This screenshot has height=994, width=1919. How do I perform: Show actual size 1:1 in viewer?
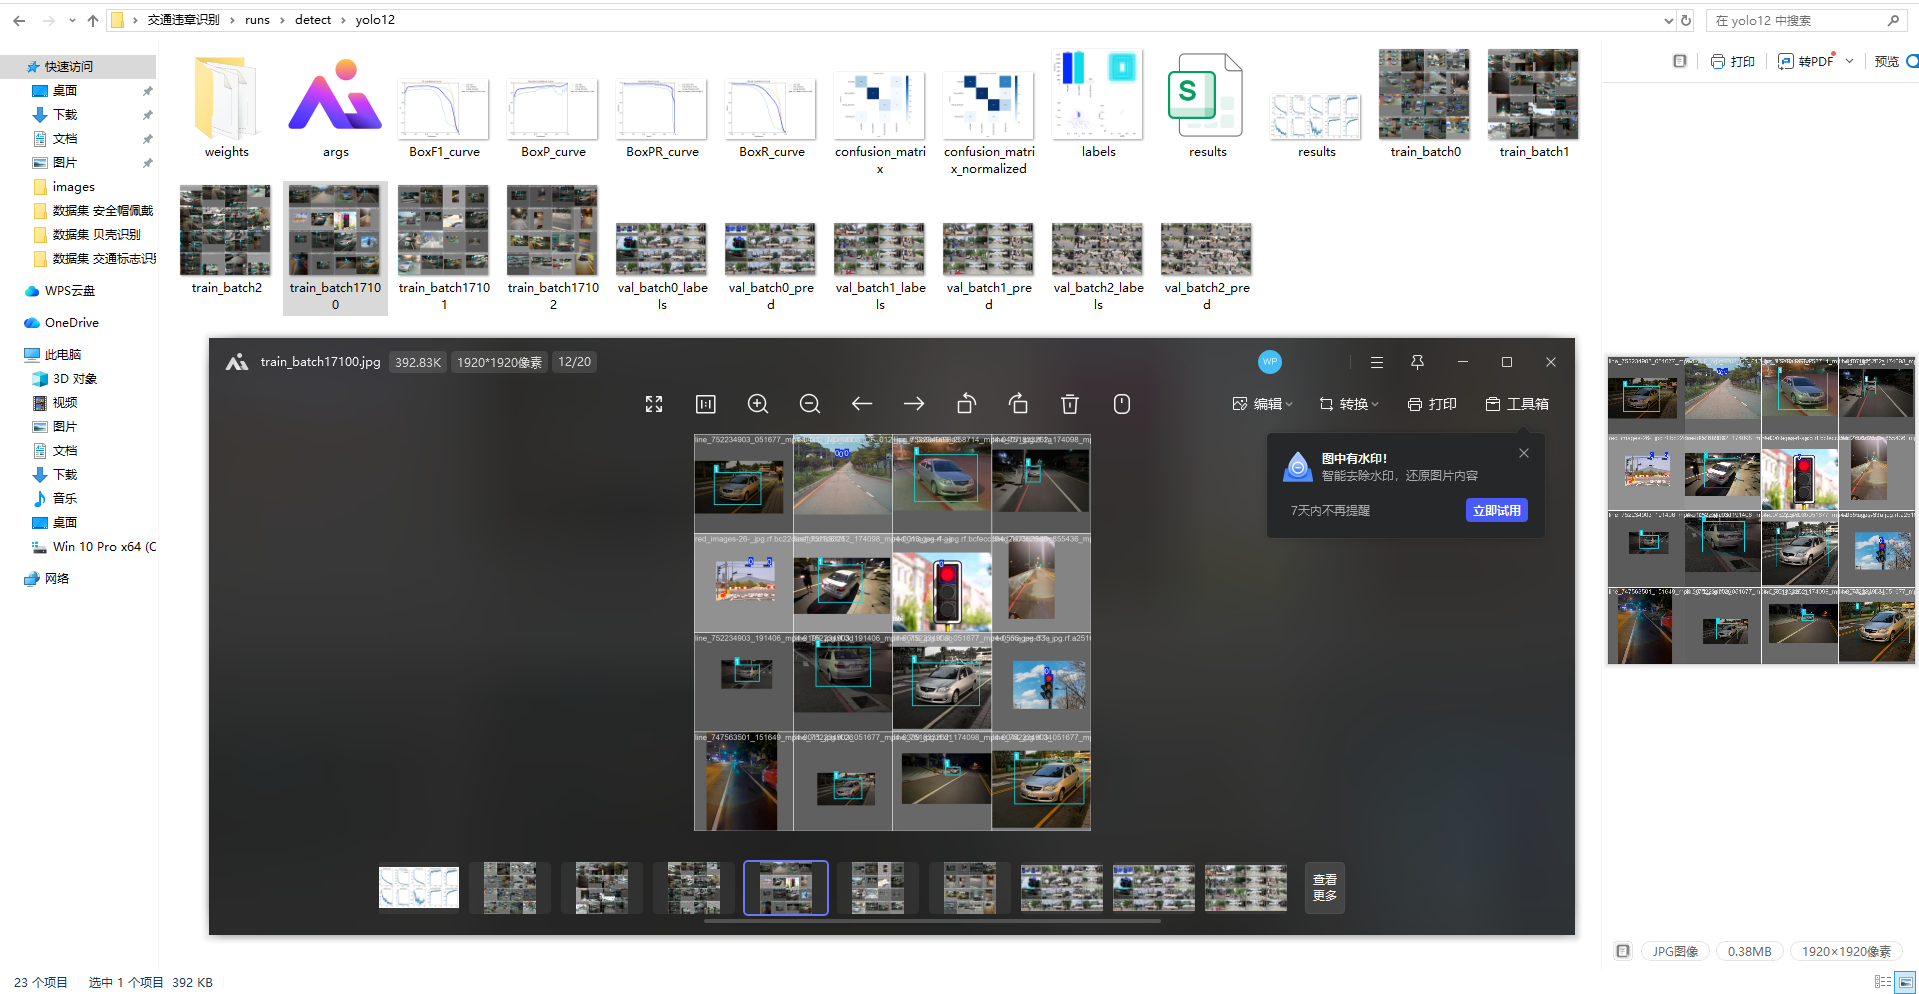(x=706, y=404)
